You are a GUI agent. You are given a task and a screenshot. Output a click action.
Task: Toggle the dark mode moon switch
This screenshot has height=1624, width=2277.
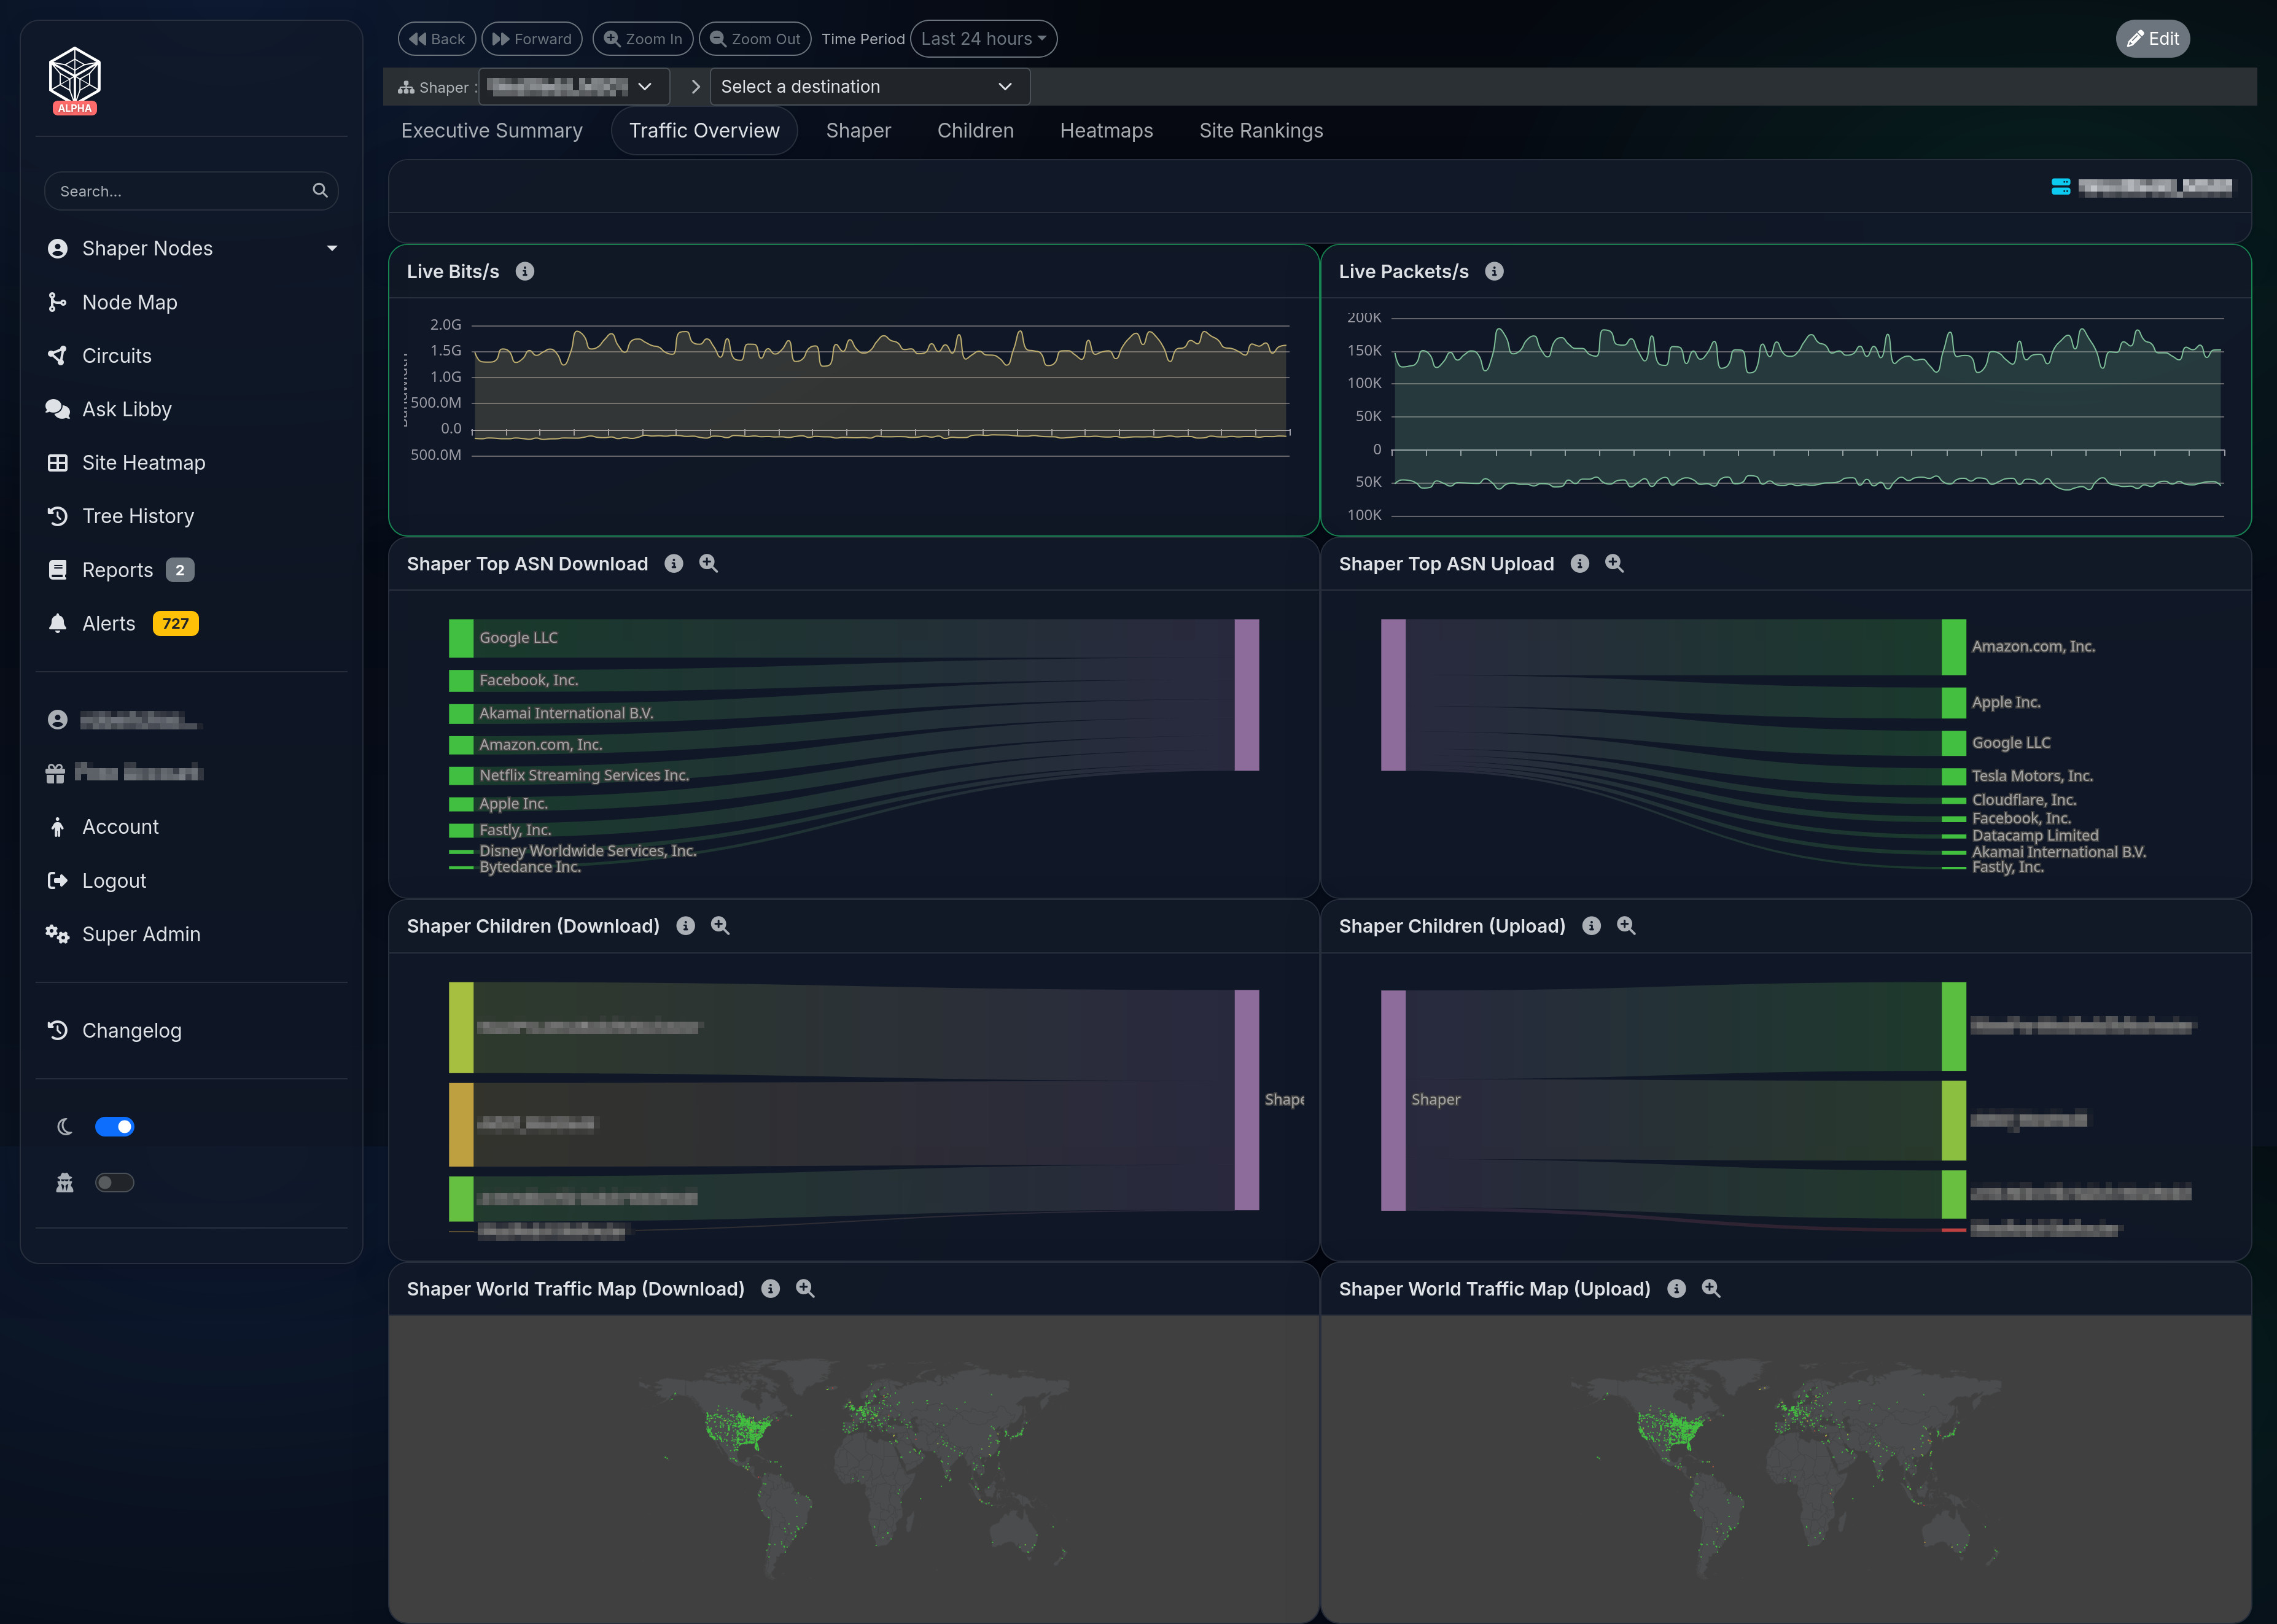coord(114,1127)
